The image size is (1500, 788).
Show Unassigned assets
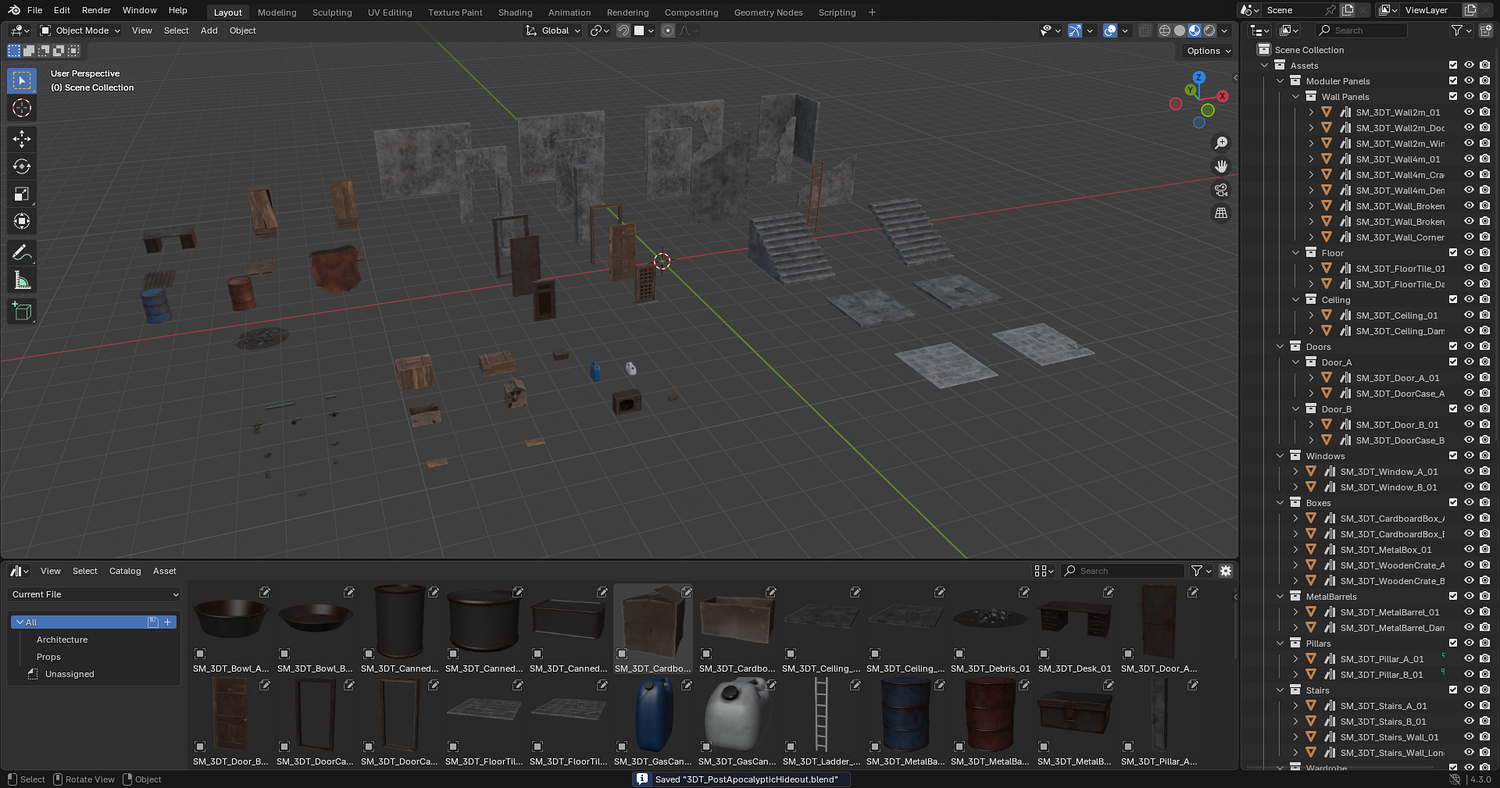pyautogui.click(x=70, y=674)
